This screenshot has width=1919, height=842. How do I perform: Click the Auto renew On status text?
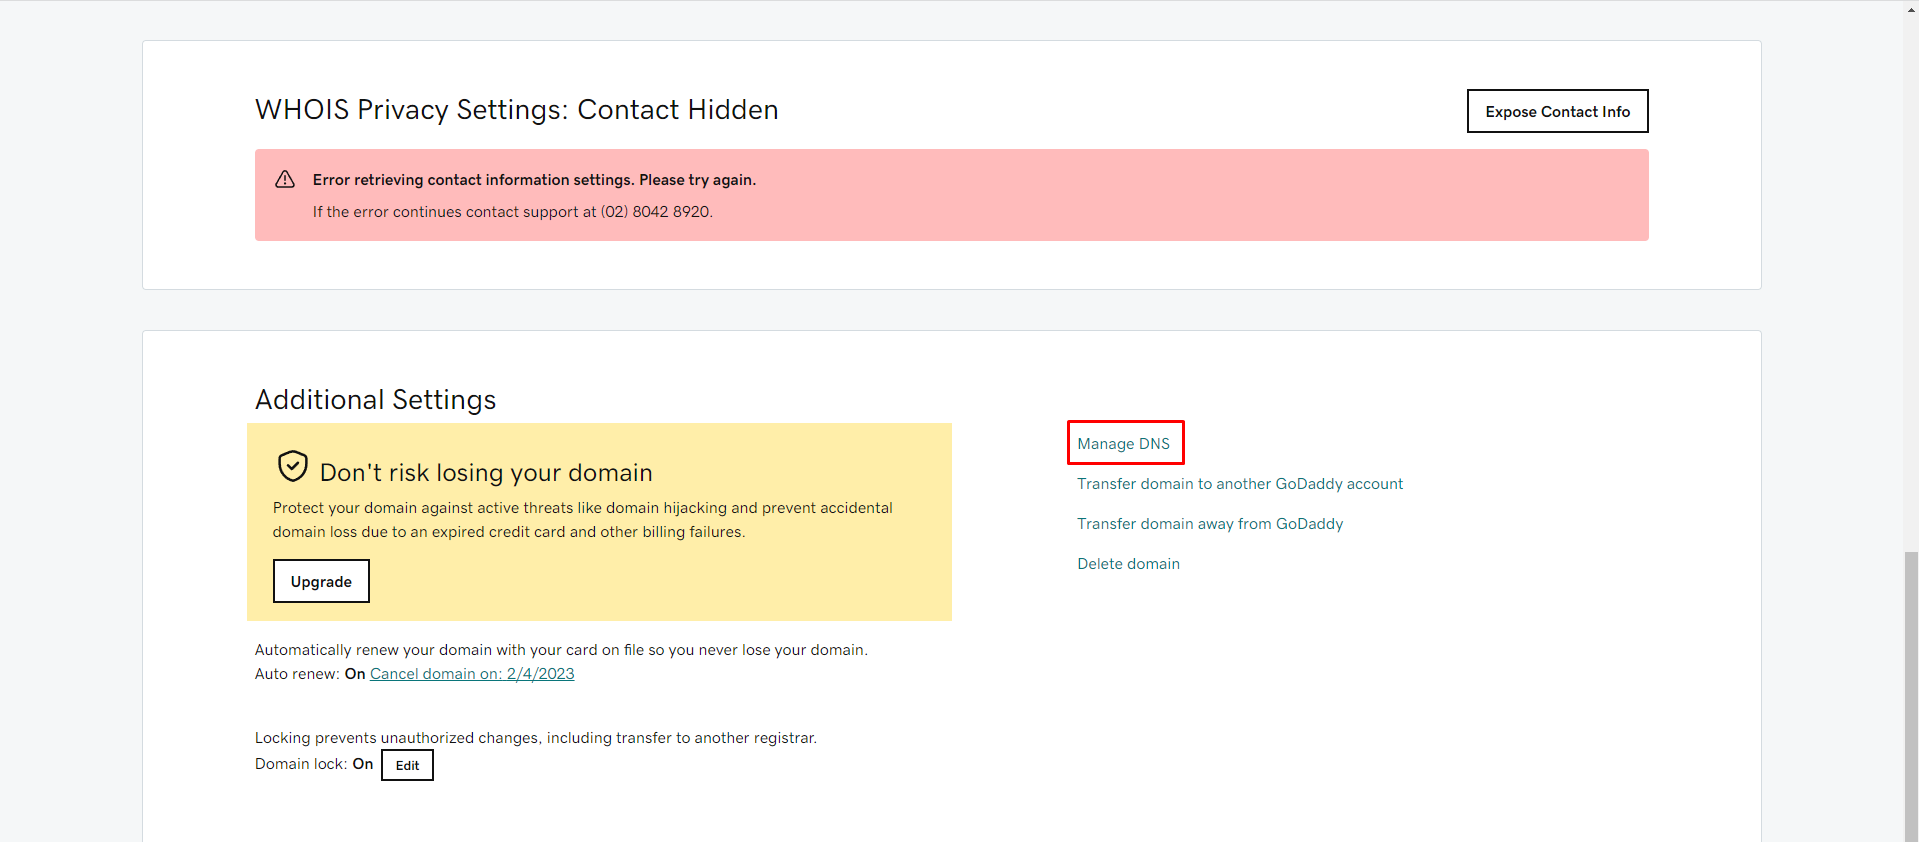point(355,674)
